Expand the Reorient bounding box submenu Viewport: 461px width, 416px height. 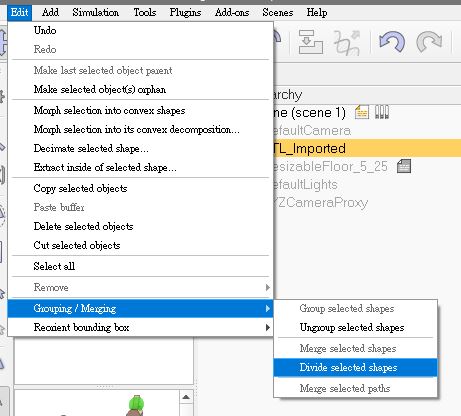(140, 327)
